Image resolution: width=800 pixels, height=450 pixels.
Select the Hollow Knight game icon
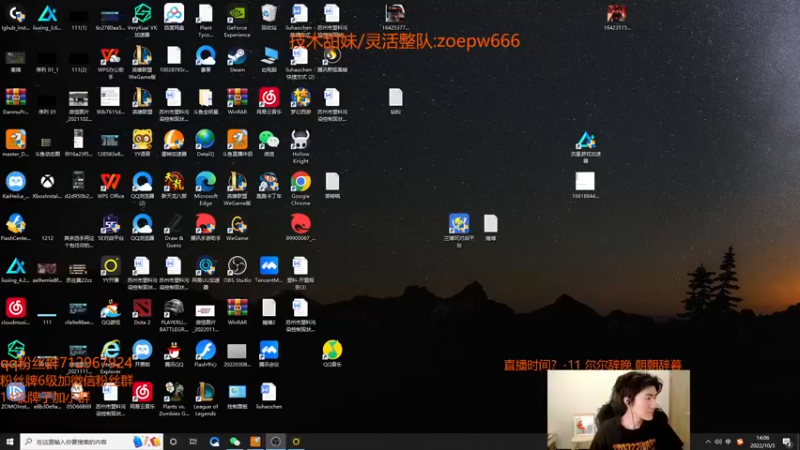[x=301, y=147]
